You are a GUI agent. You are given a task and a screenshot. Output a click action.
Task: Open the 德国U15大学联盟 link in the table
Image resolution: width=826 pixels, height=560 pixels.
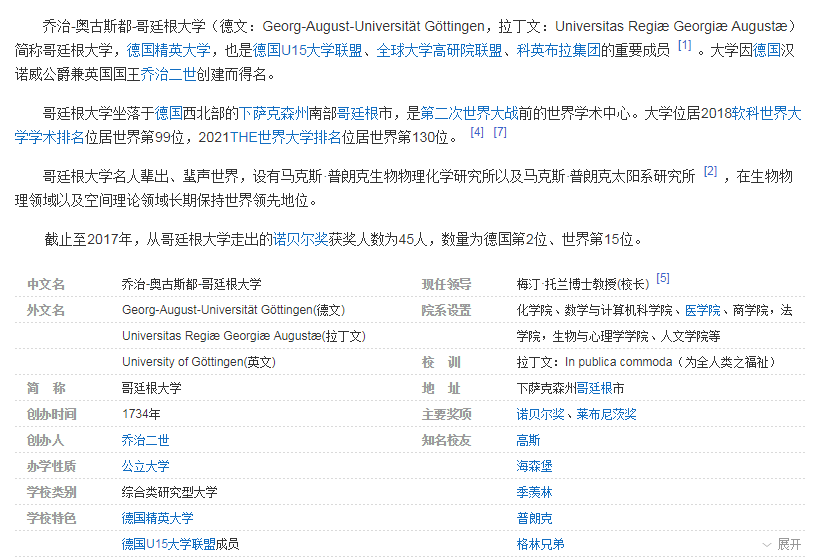169,544
